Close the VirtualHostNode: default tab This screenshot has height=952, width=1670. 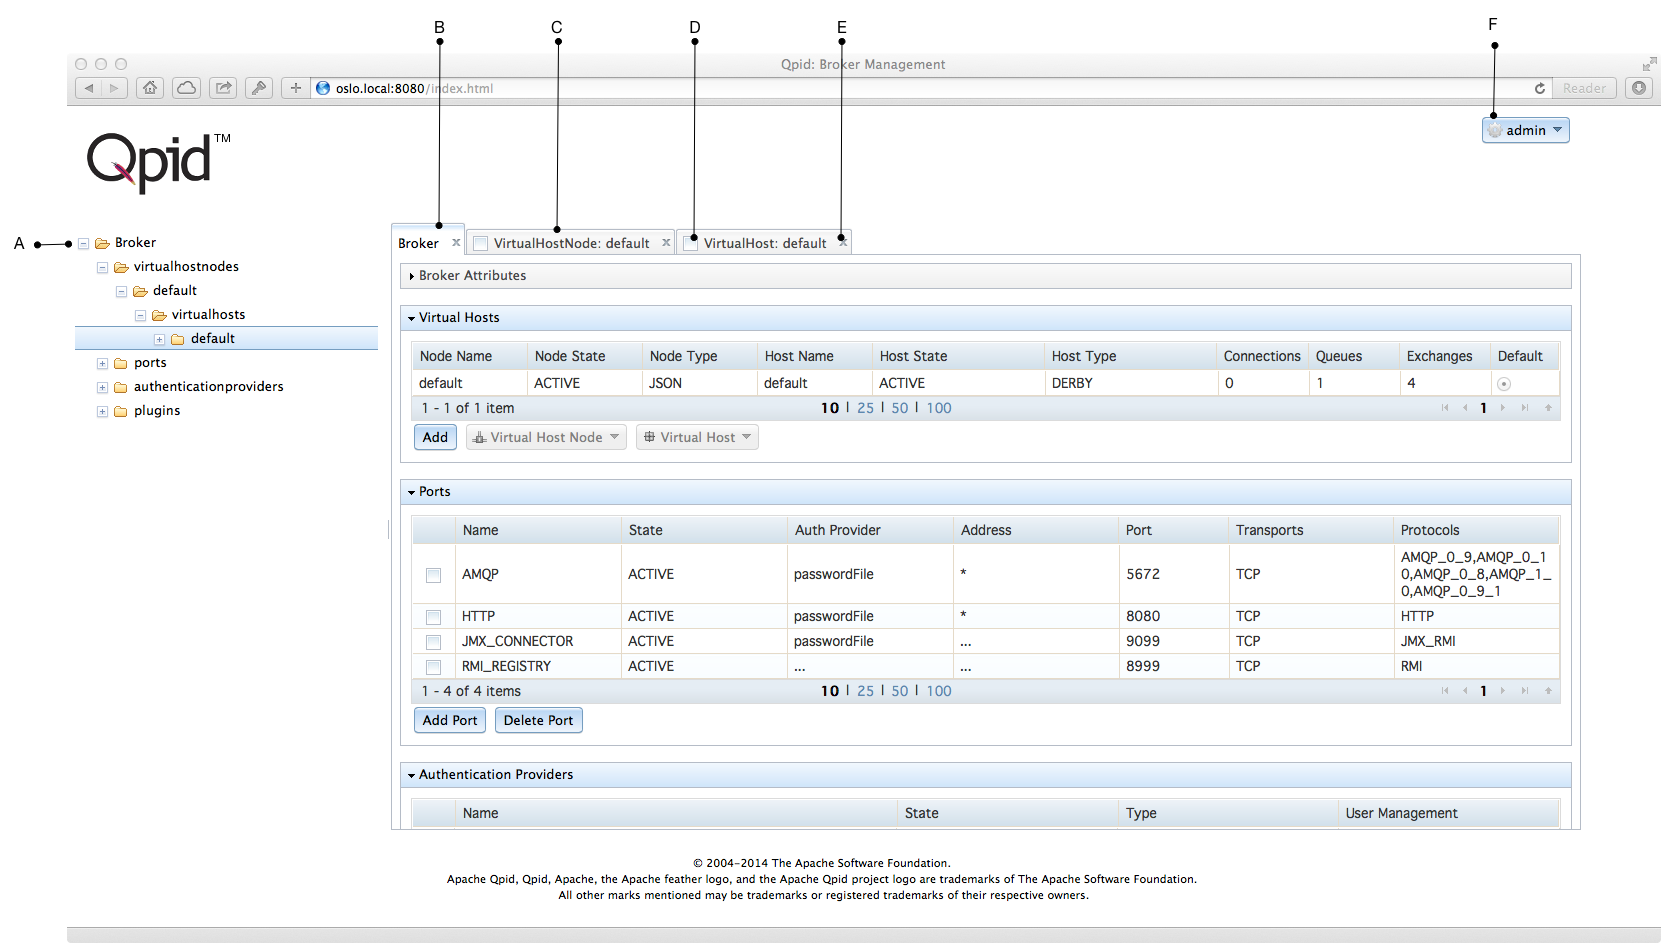tap(666, 242)
